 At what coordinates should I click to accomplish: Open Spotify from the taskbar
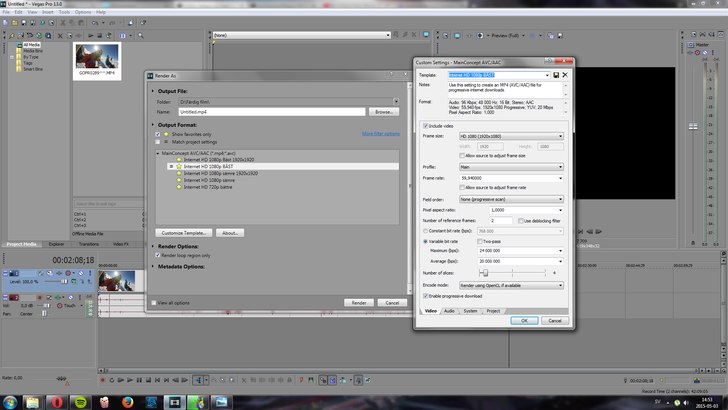pyautogui.click(x=79, y=401)
